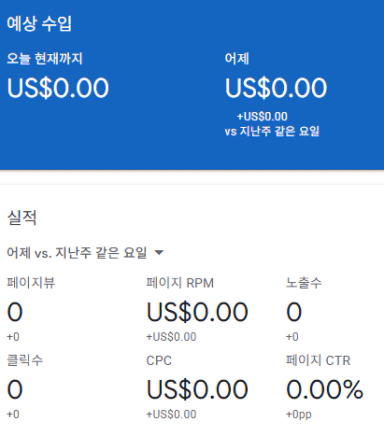Select the 0.00% 페이지 CTR value

(x=325, y=389)
